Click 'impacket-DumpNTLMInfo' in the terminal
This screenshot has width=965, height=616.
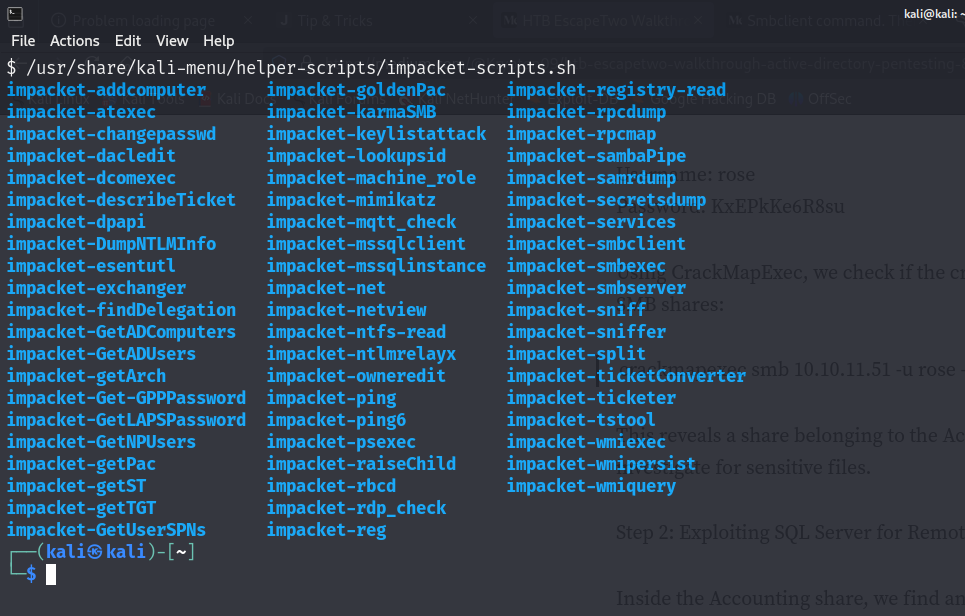click(x=111, y=244)
